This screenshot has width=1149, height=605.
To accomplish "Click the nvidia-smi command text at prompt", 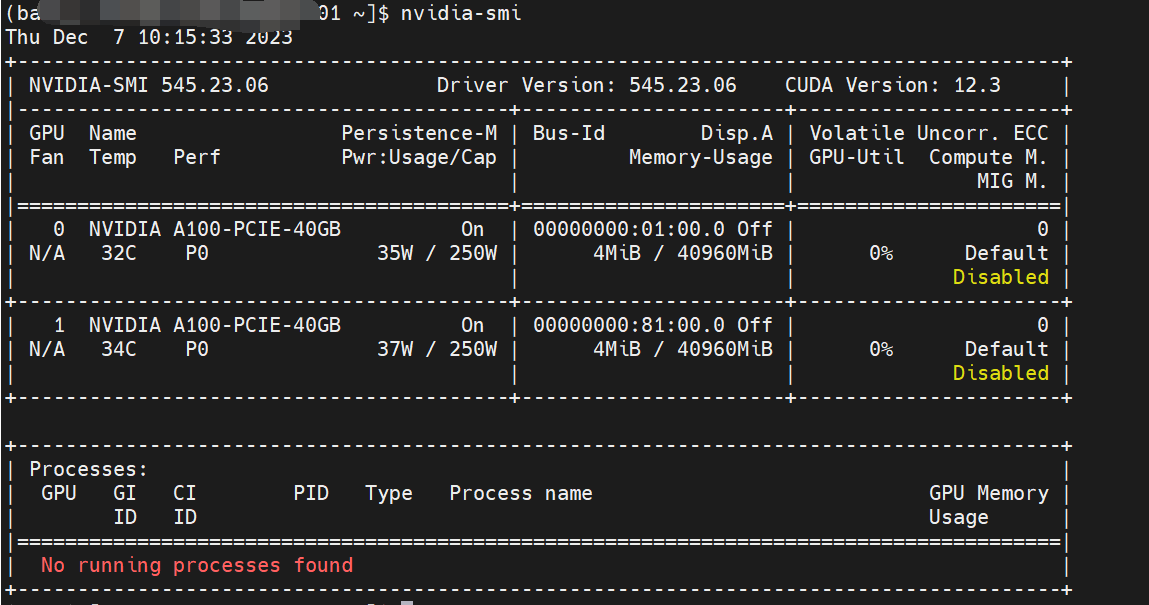I will coord(461,13).
